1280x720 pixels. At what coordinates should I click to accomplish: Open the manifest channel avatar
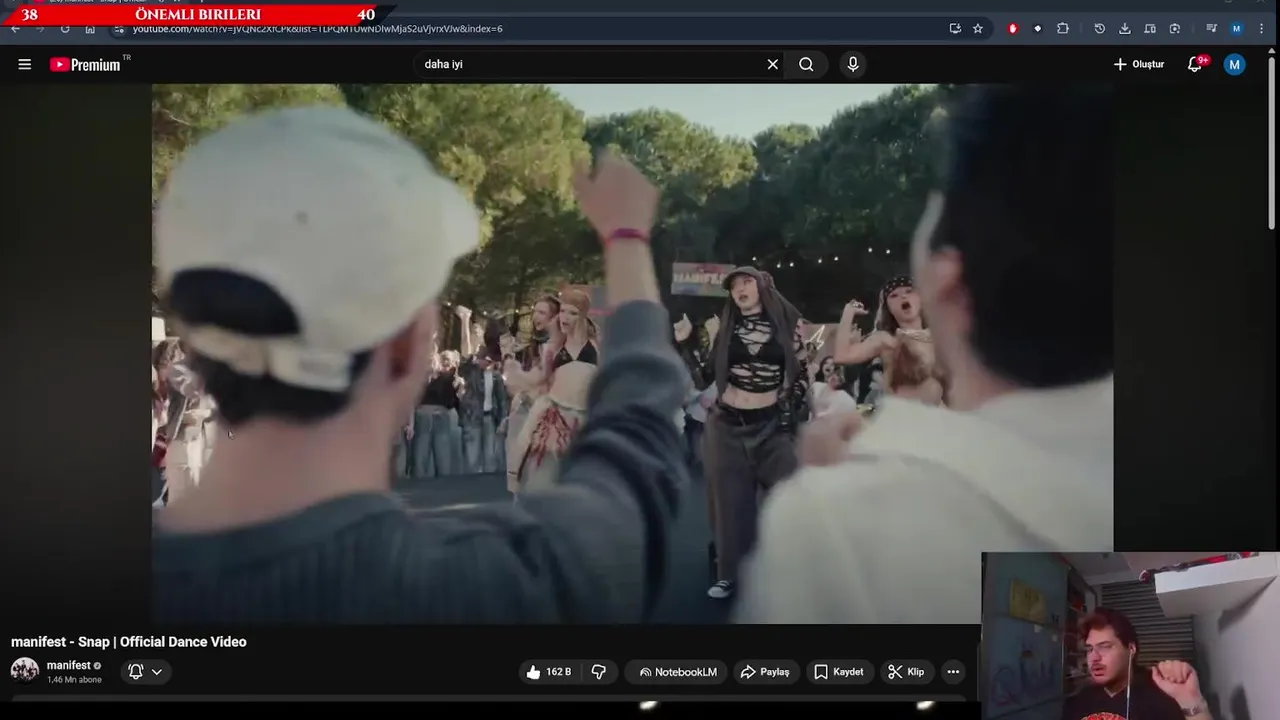point(25,670)
